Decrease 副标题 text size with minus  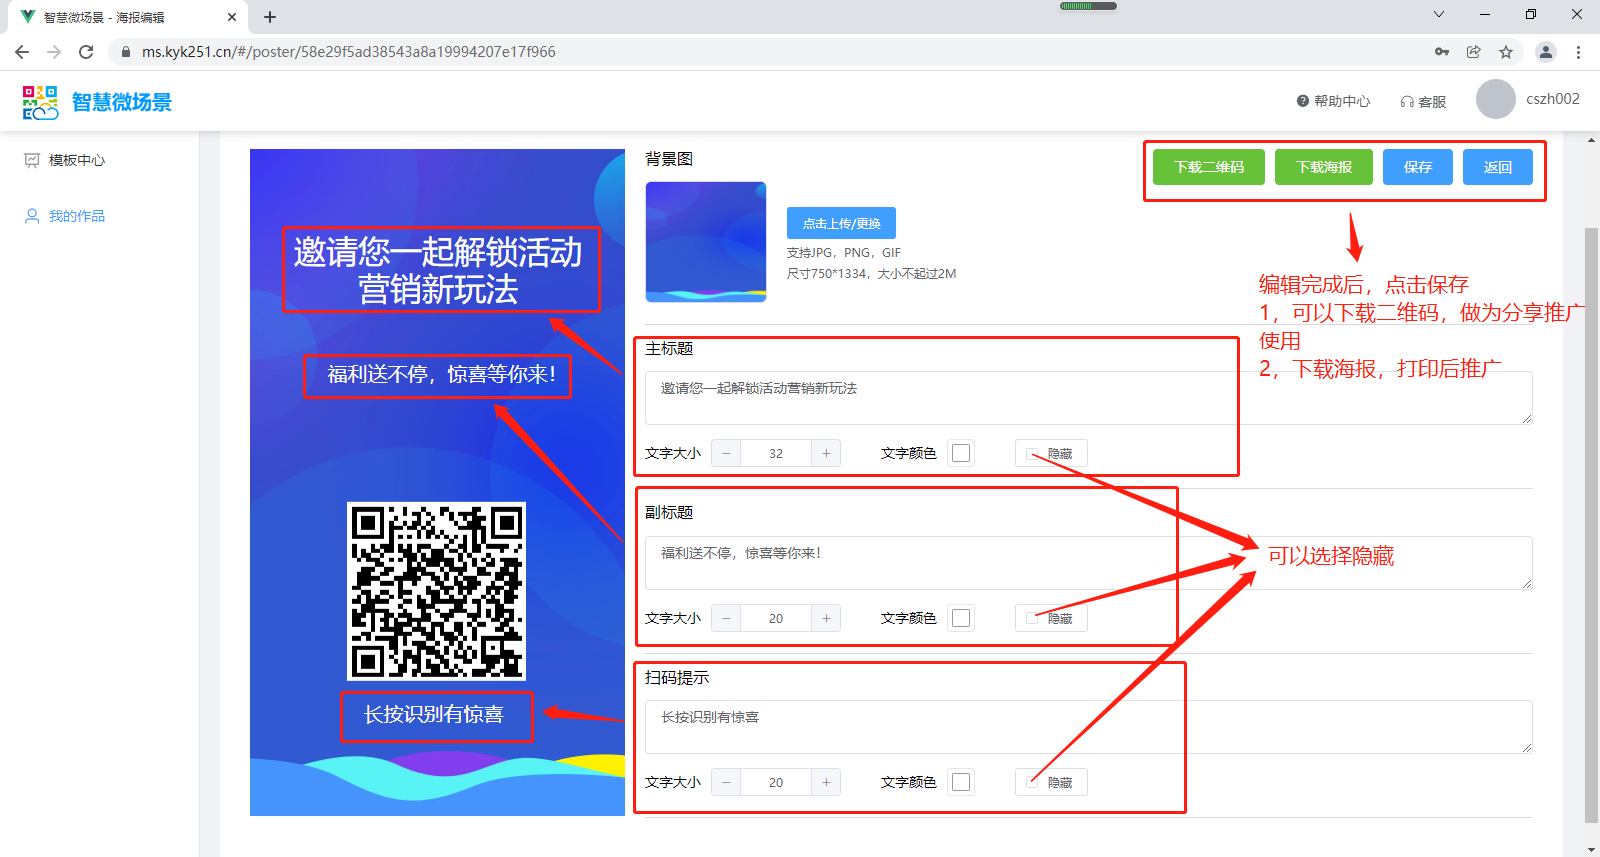point(726,618)
